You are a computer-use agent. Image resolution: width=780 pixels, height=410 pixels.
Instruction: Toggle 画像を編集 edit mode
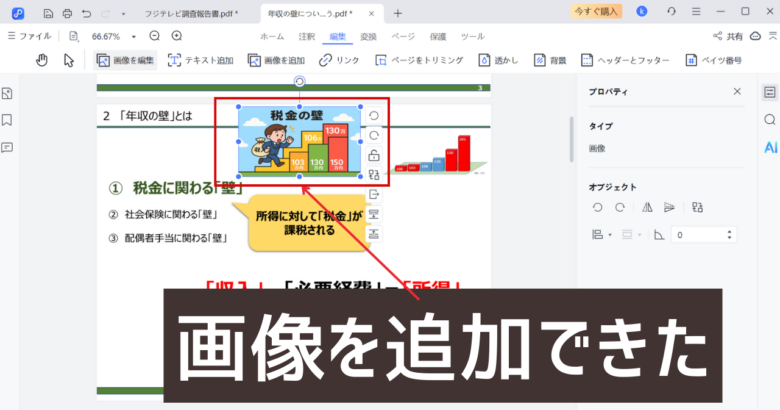[x=126, y=60]
